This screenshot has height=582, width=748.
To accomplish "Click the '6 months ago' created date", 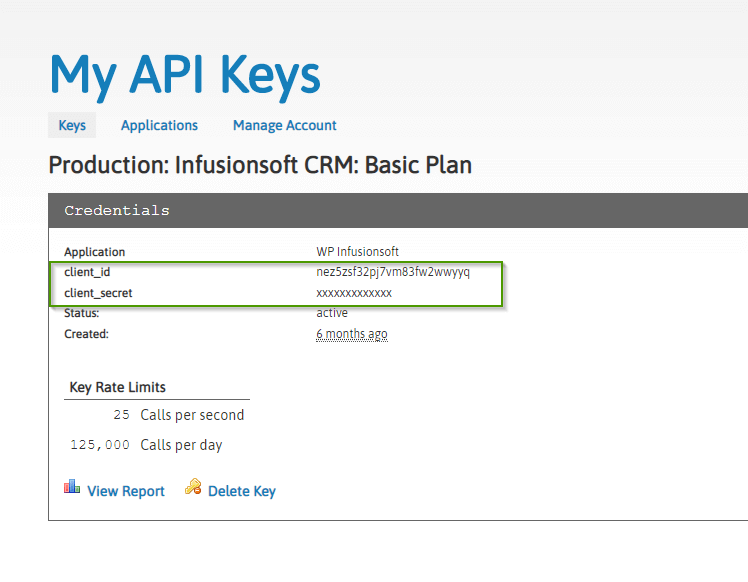I will [x=352, y=333].
